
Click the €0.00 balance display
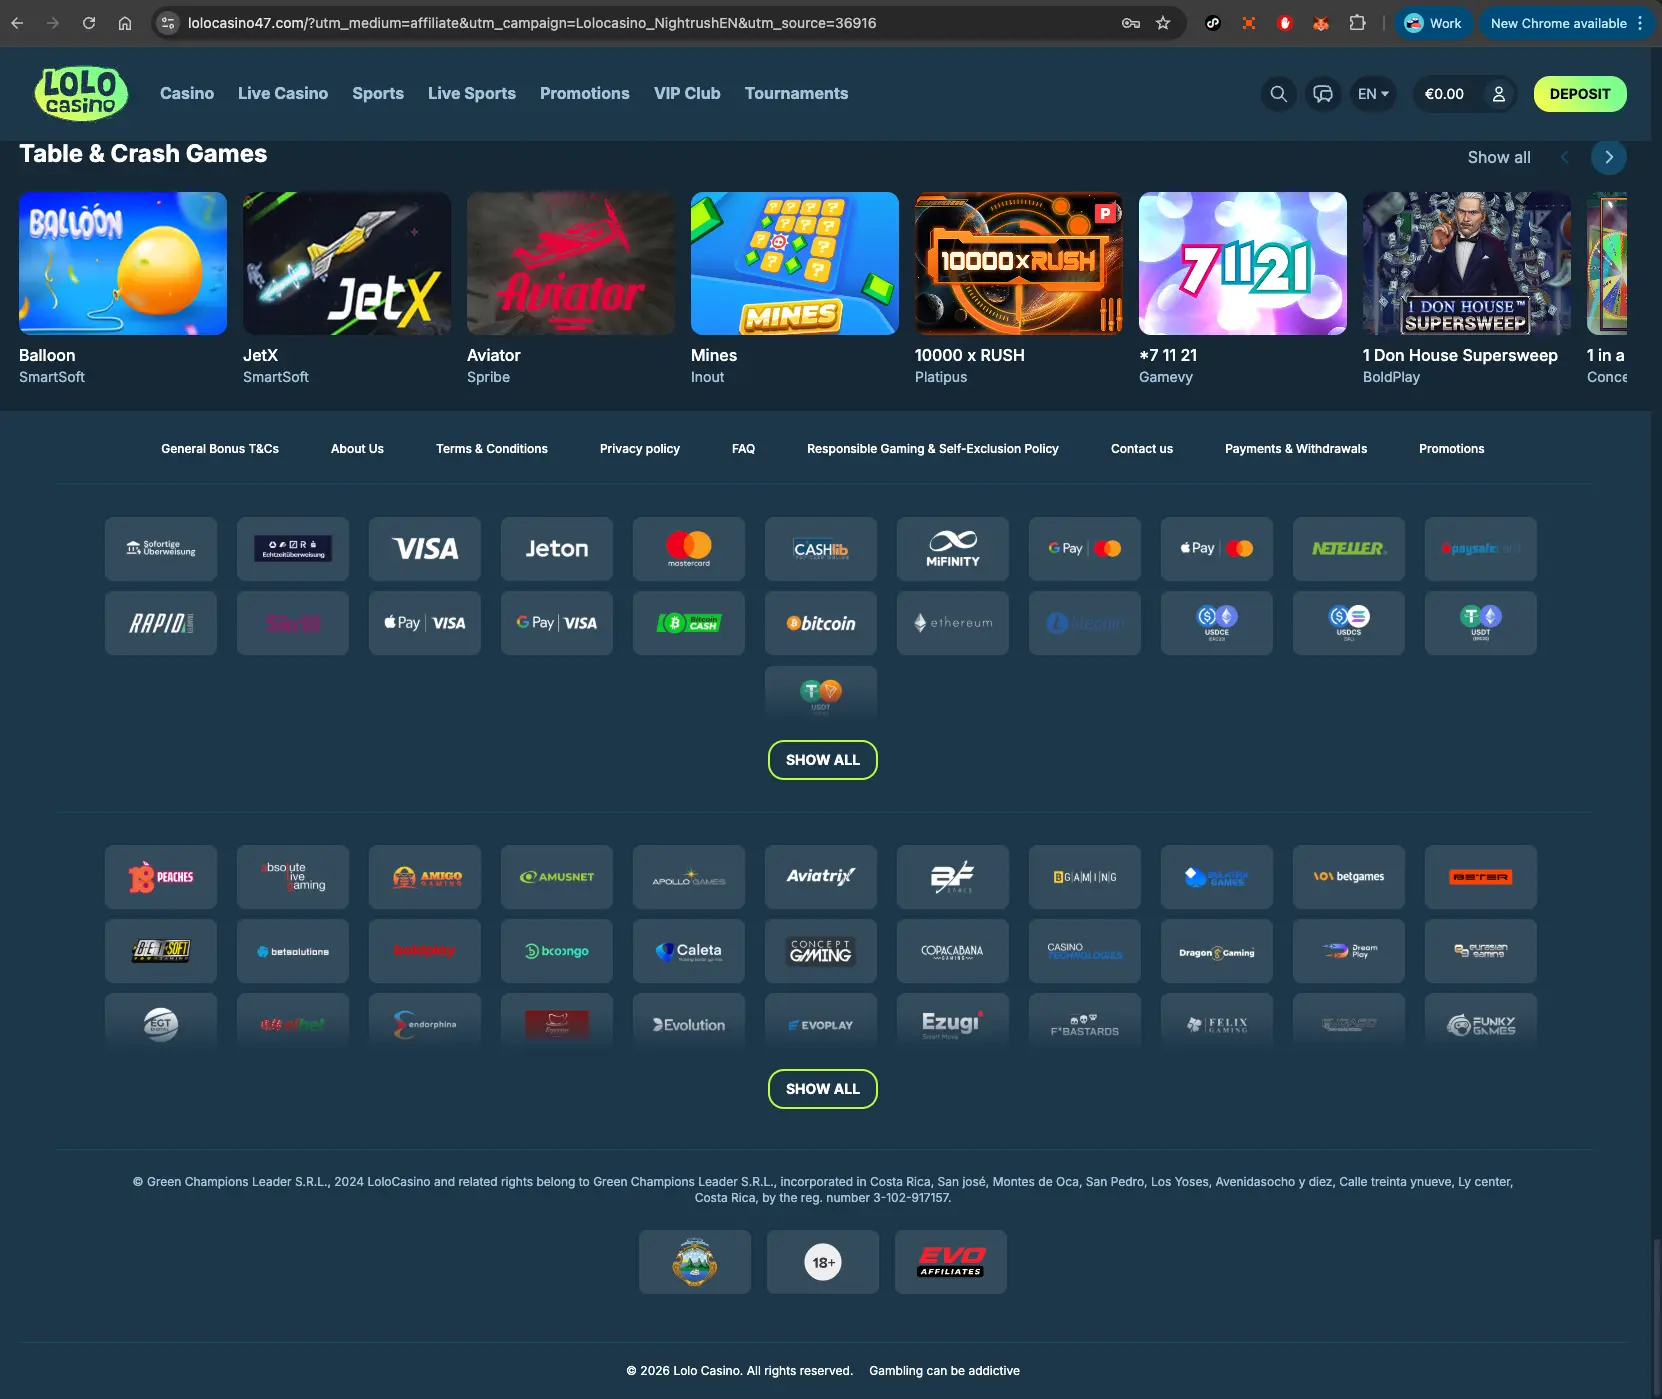pos(1444,94)
